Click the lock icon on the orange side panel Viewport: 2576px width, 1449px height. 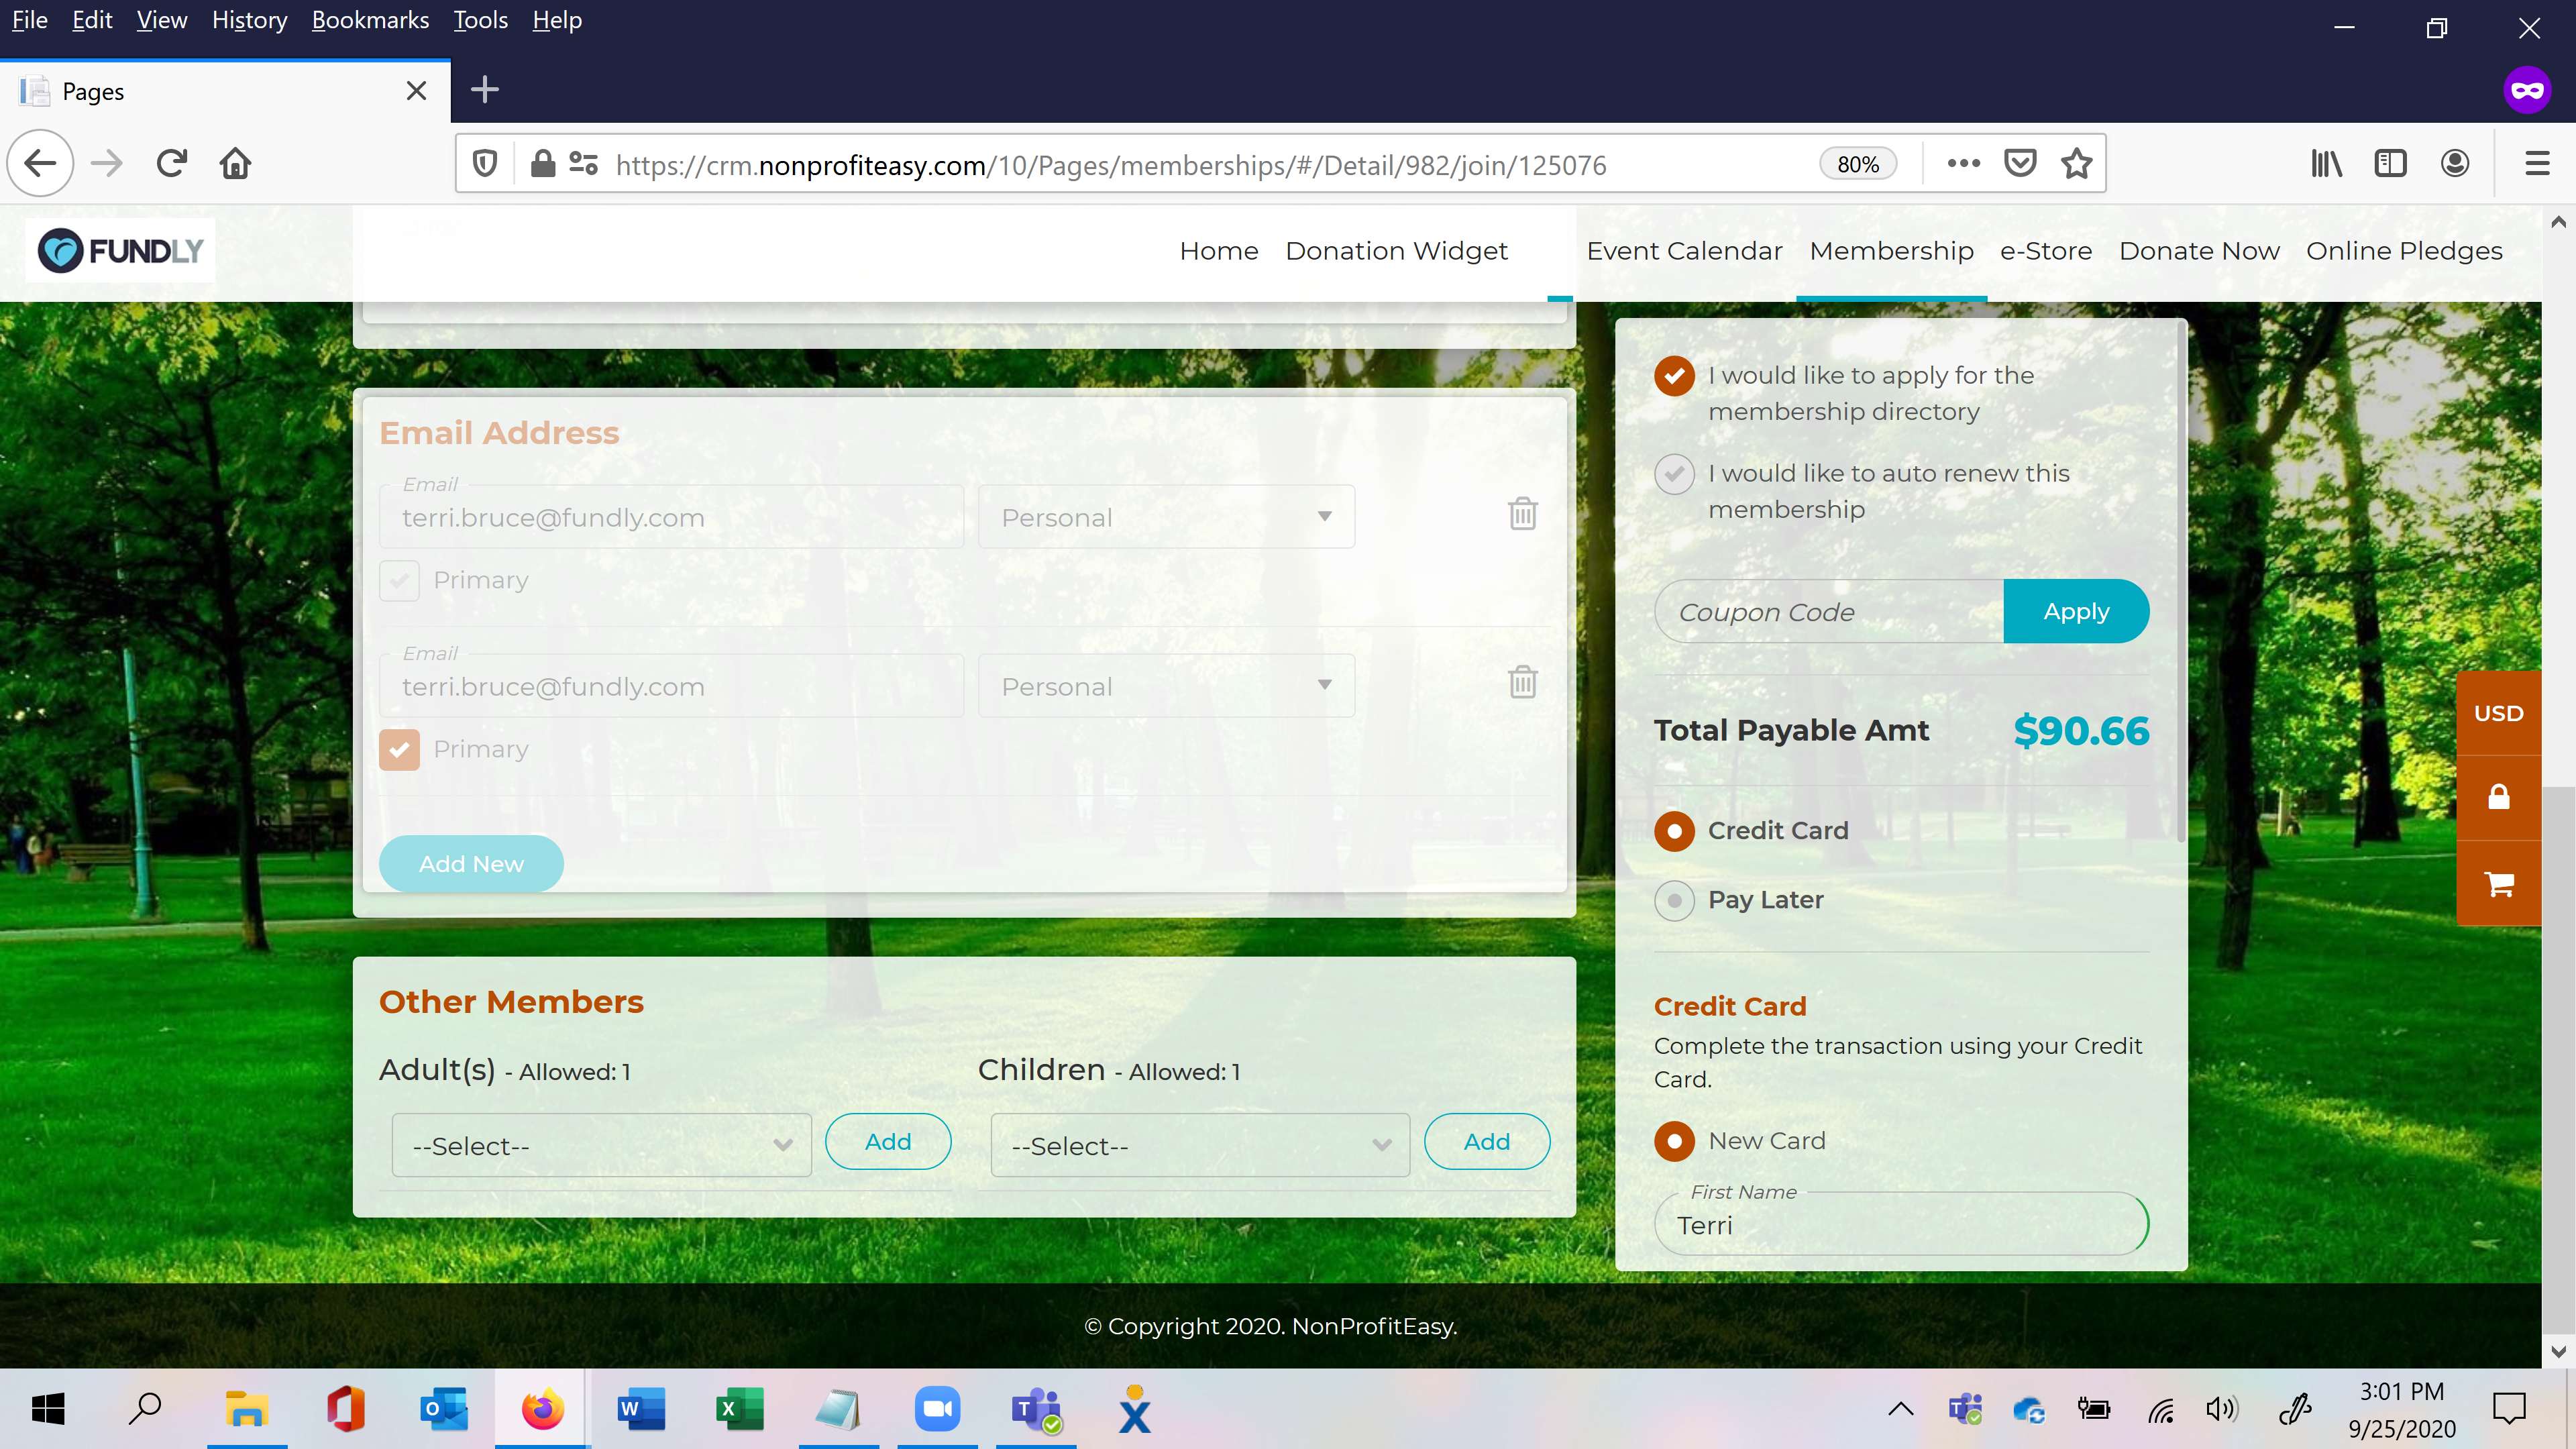pyautogui.click(x=2498, y=797)
